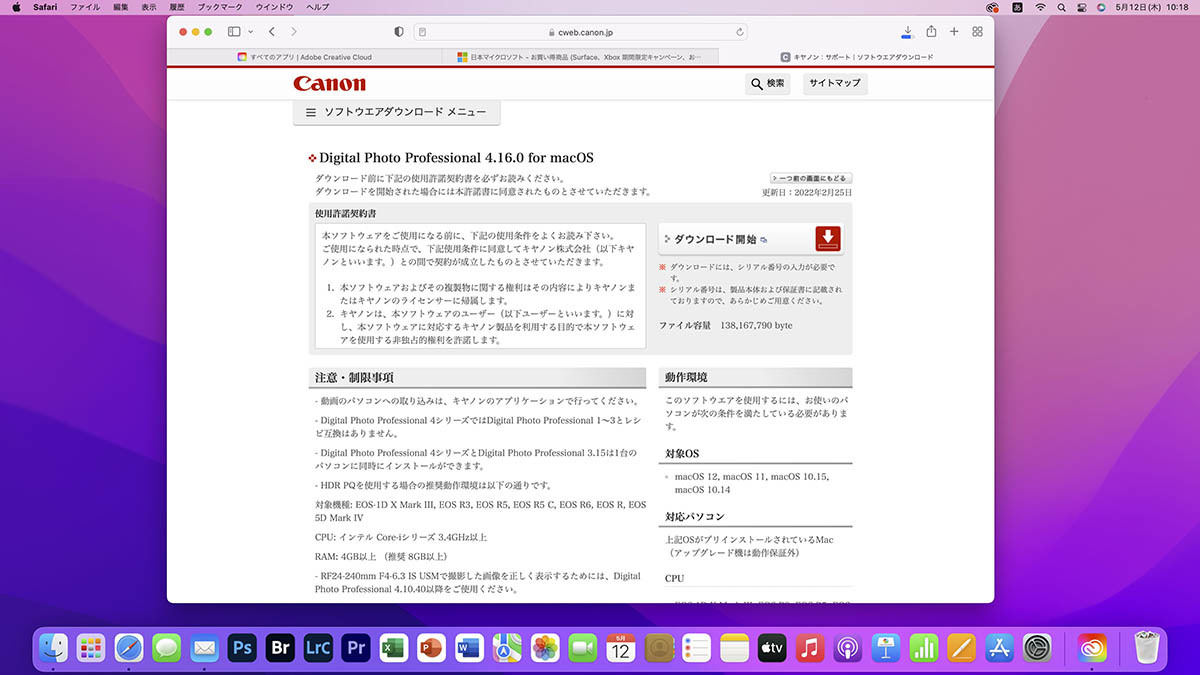Open the Calendar app from Dock
Image resolution: width=1200 pixels, height=675 pixels.
(x=621, y=648)
